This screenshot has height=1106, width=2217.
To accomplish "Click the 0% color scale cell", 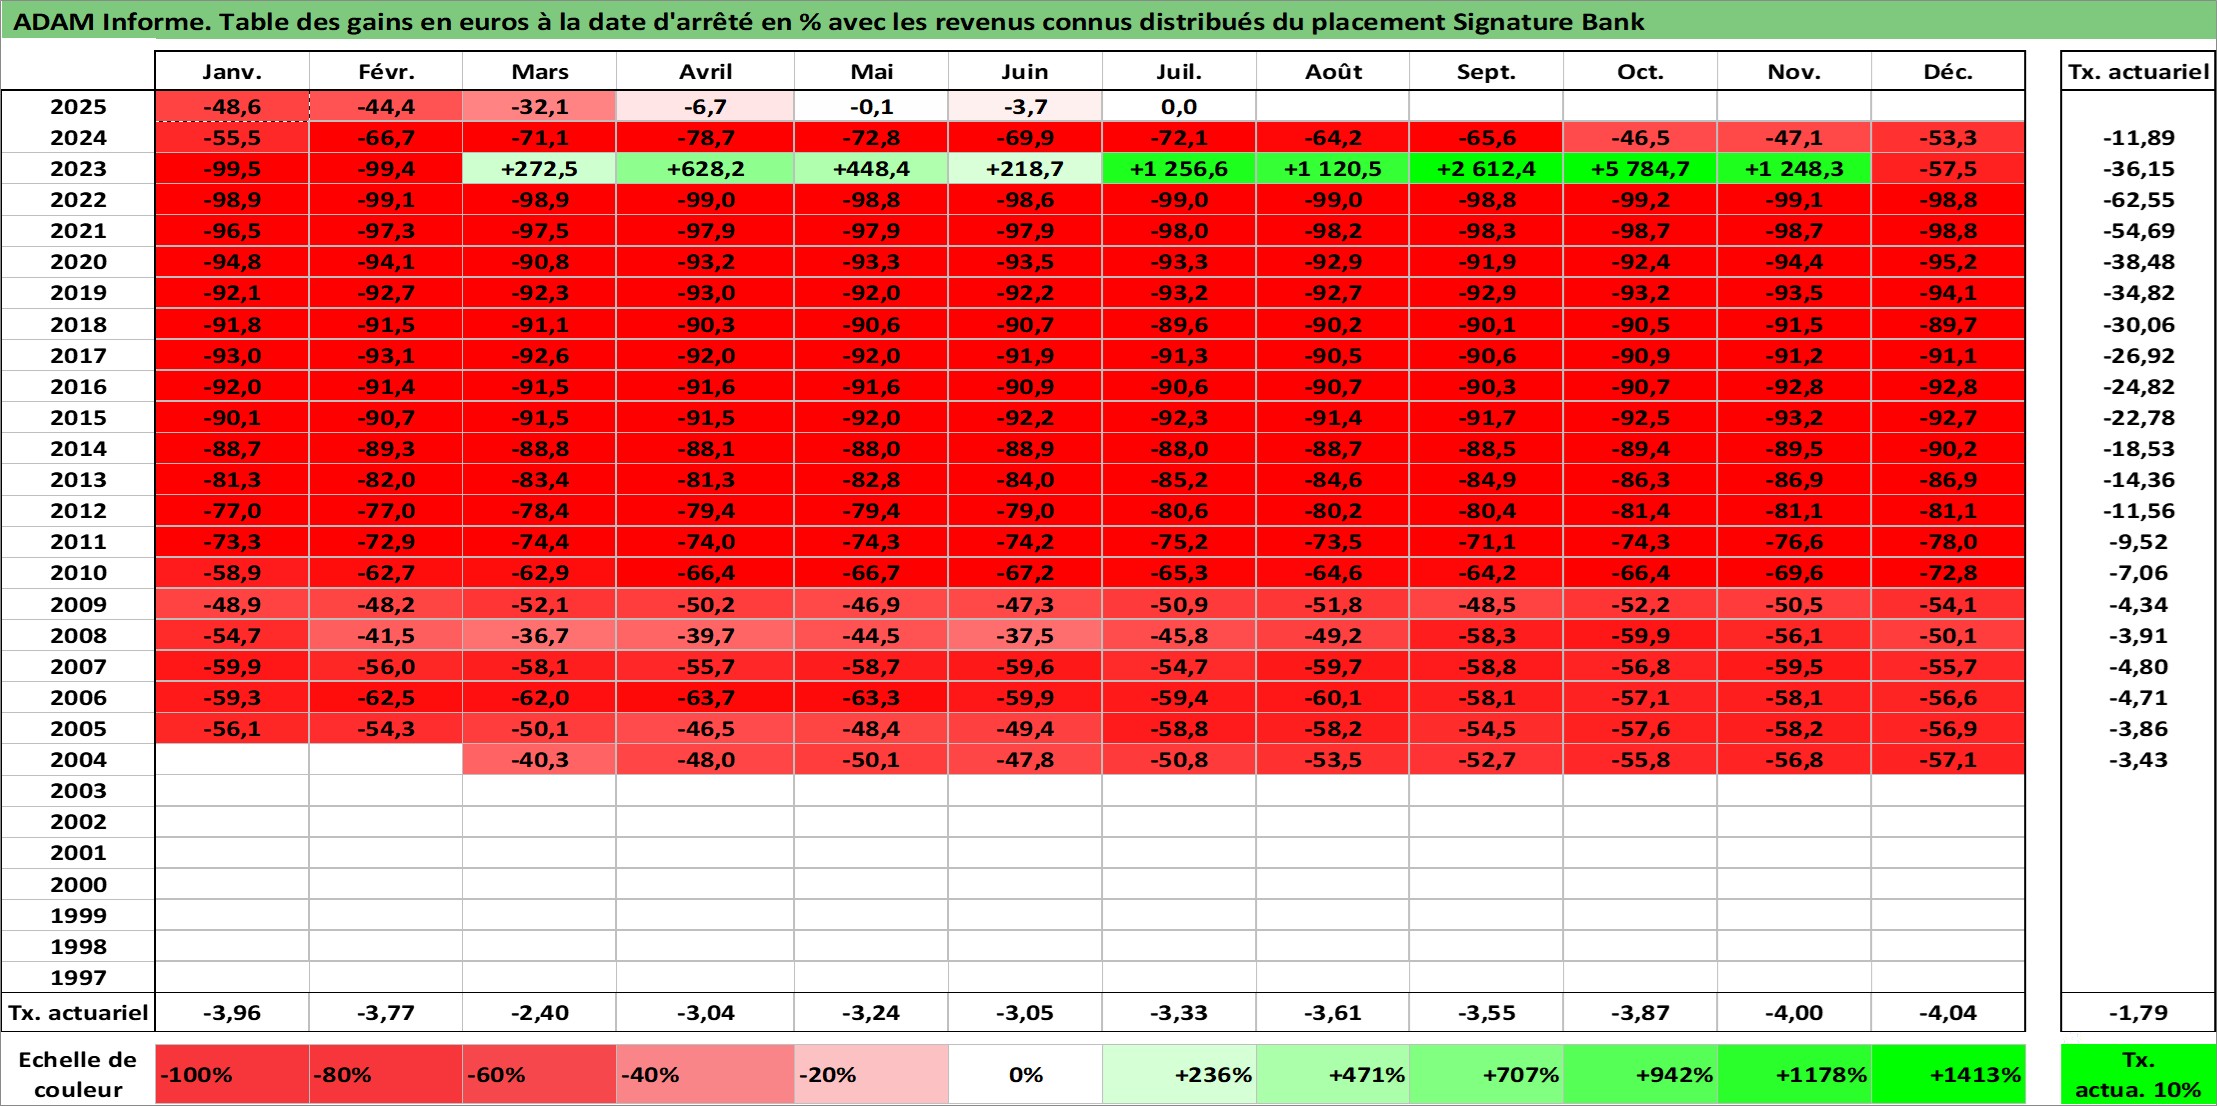I will point(1025,1075).
